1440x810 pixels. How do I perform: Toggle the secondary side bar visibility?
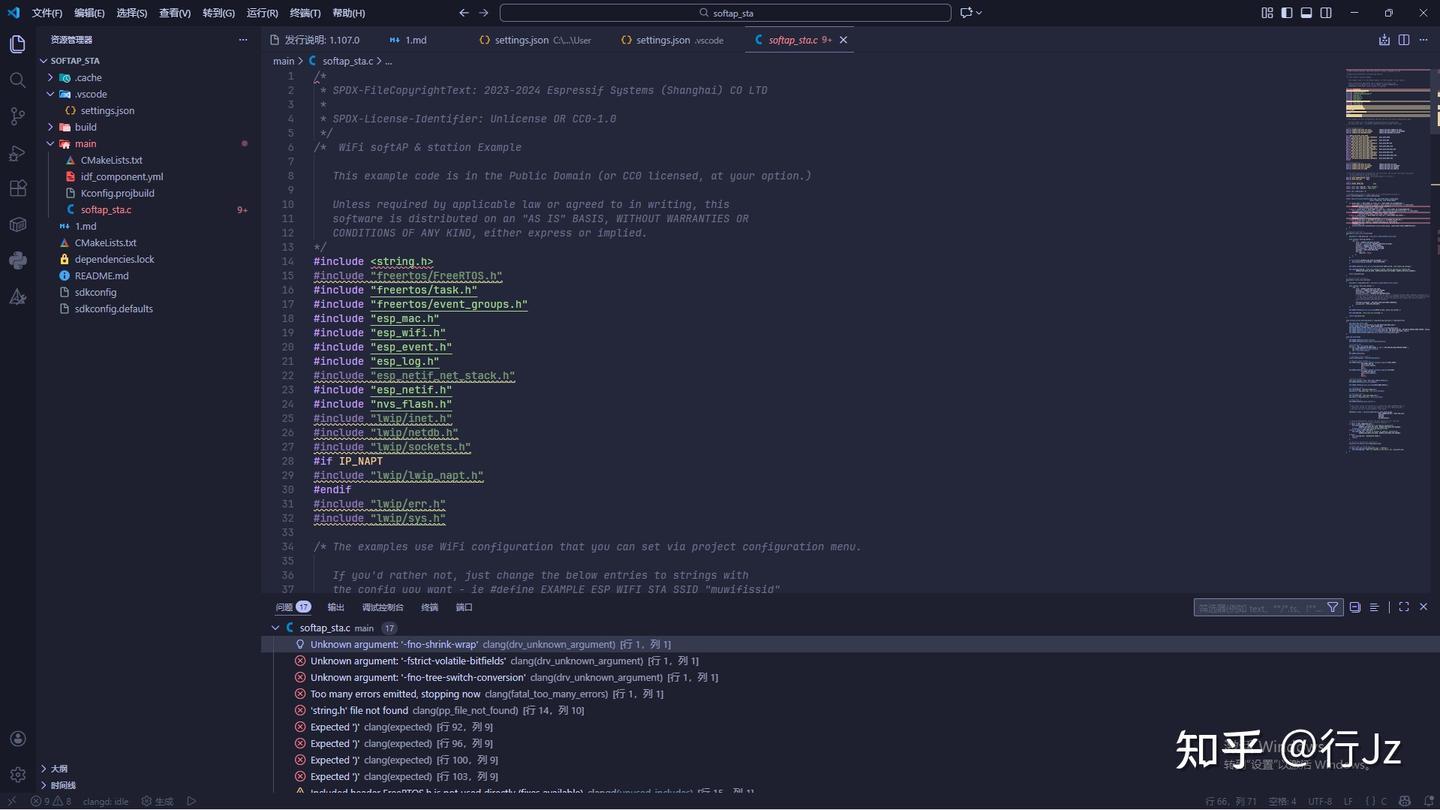(x=1326, y=13)
